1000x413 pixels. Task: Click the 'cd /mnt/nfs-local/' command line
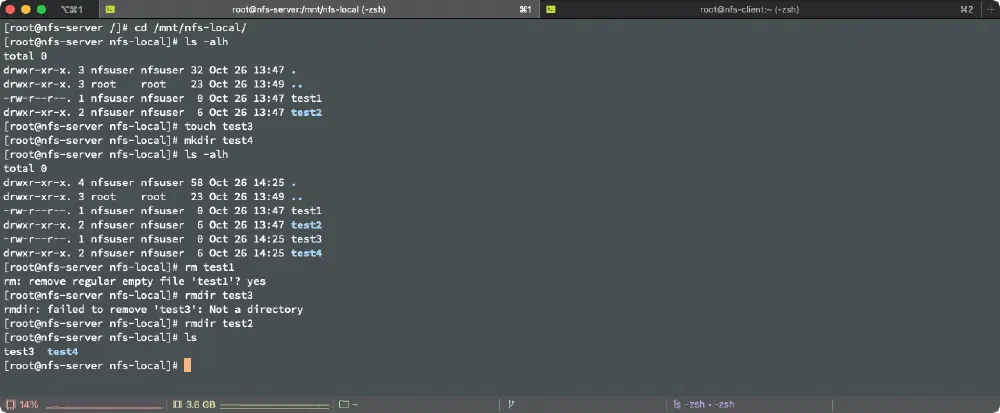(x=125, y=28)
